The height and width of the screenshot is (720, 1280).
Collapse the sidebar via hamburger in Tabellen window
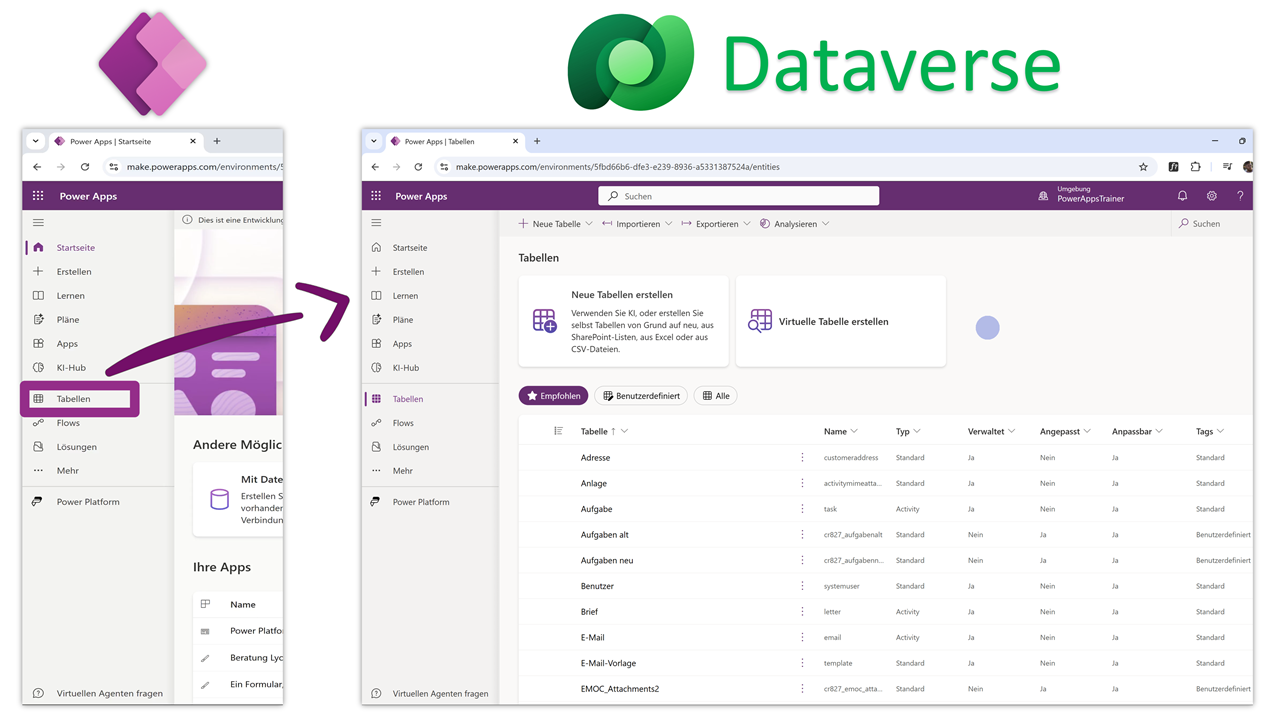click(x=376, y=222)
